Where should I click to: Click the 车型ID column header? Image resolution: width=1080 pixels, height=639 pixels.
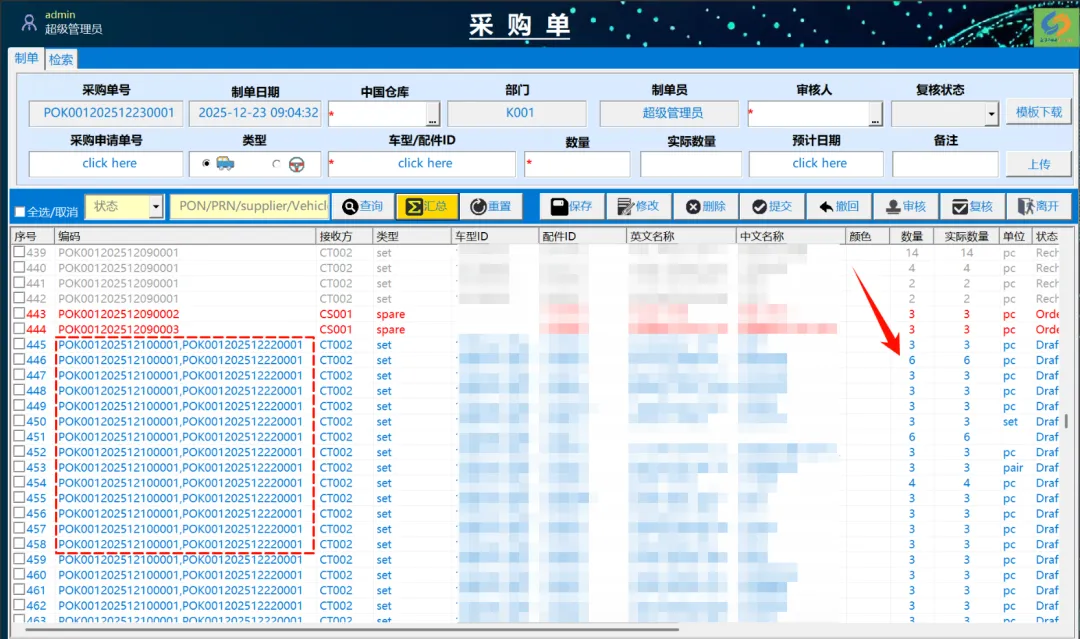495,236
